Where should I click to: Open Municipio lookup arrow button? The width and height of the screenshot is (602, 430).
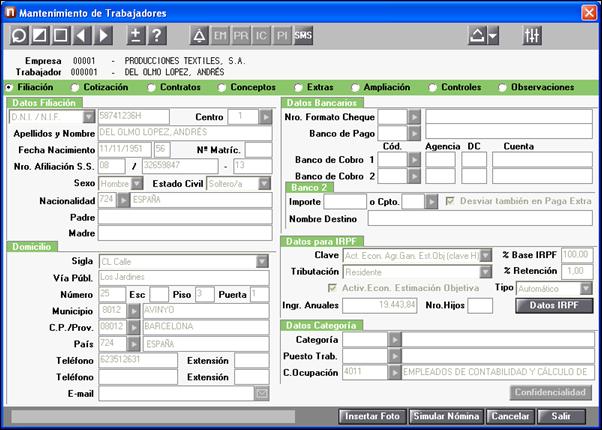tap(133, 311)
